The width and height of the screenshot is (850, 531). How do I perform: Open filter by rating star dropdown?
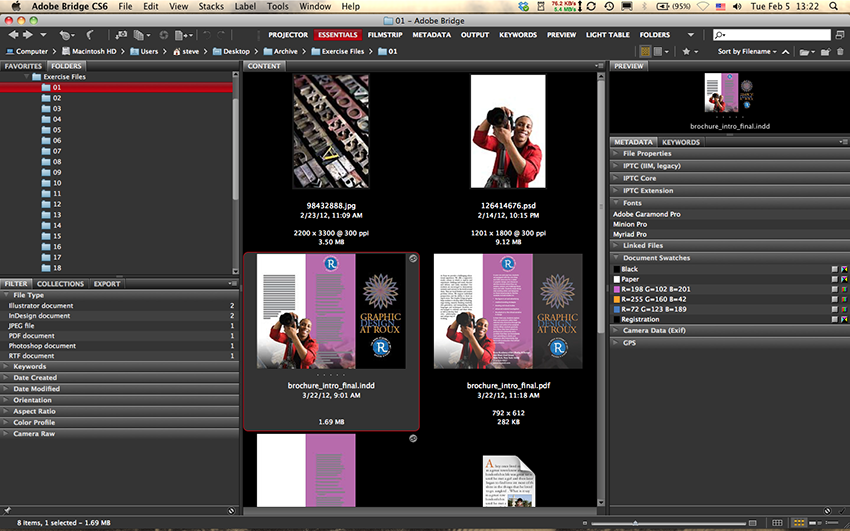tap(690, 51)
